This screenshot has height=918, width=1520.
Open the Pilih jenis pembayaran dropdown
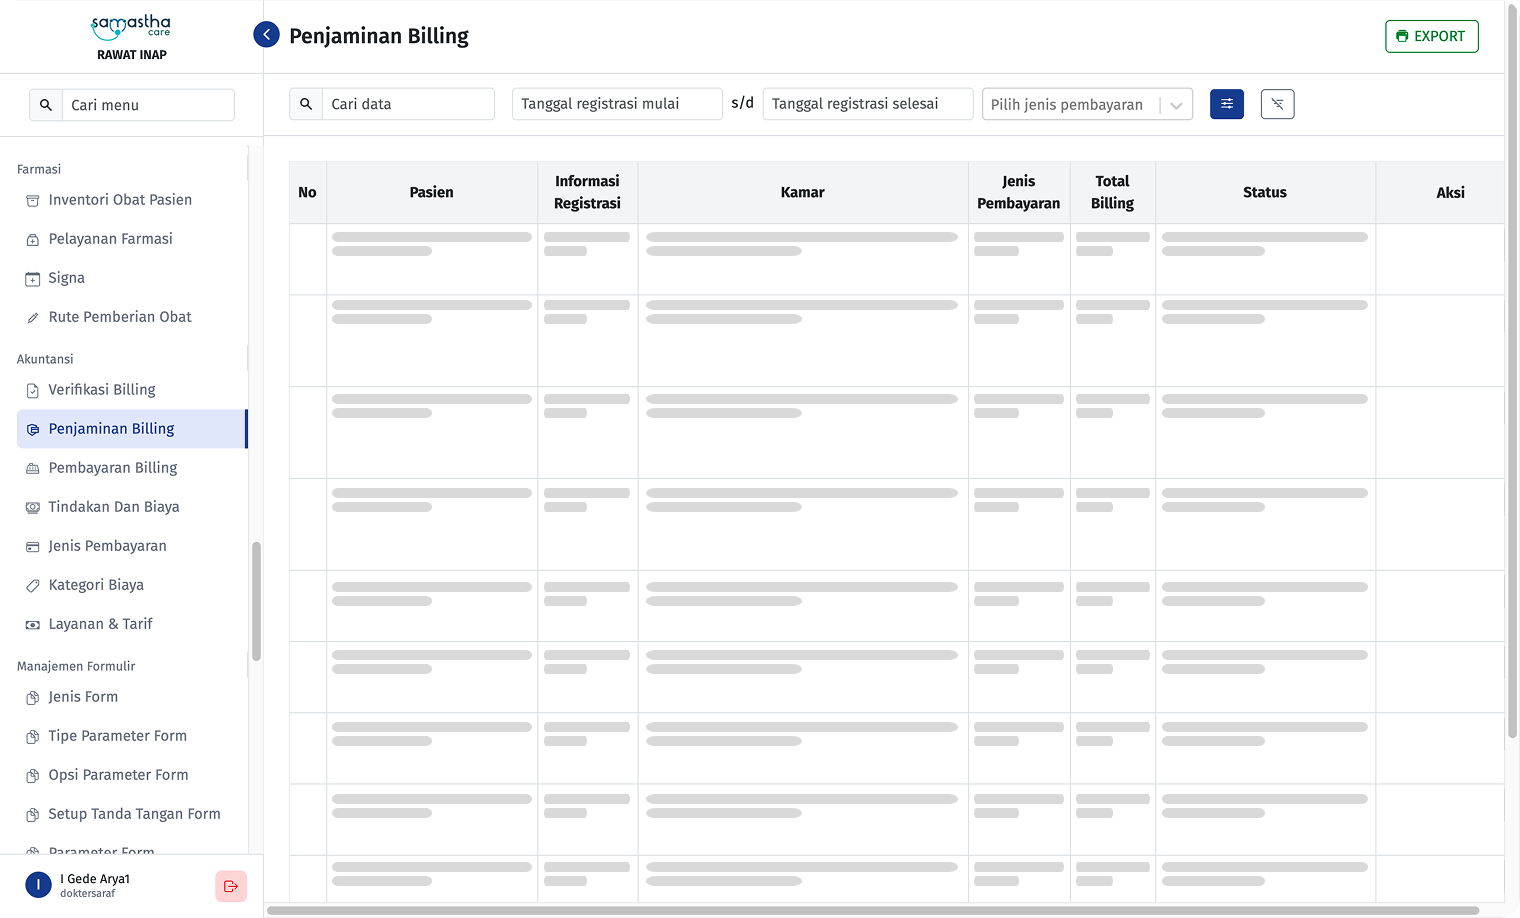coord(1087,104)
